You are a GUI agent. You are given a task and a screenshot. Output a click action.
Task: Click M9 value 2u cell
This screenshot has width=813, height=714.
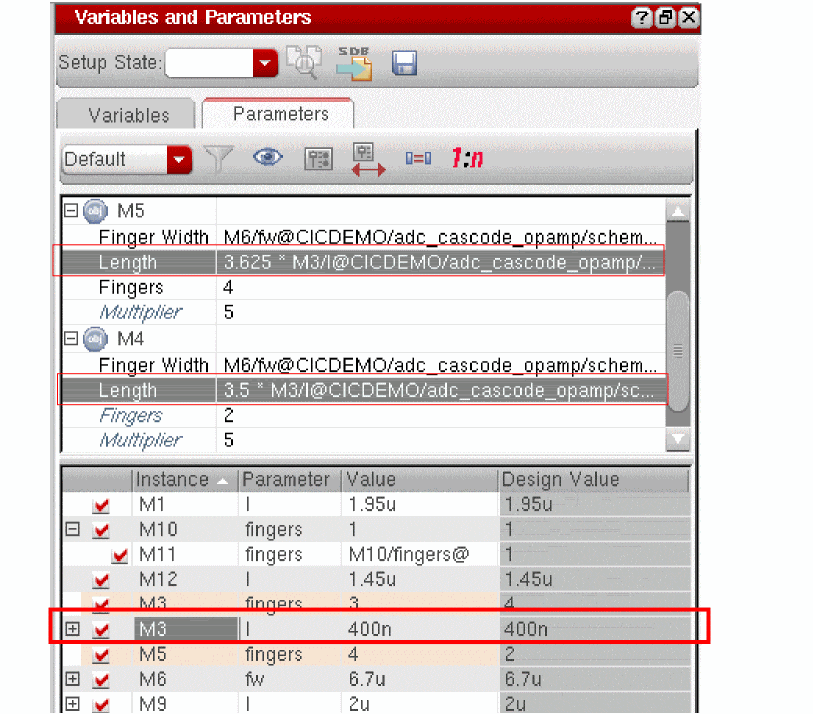(x=420, y=704)
